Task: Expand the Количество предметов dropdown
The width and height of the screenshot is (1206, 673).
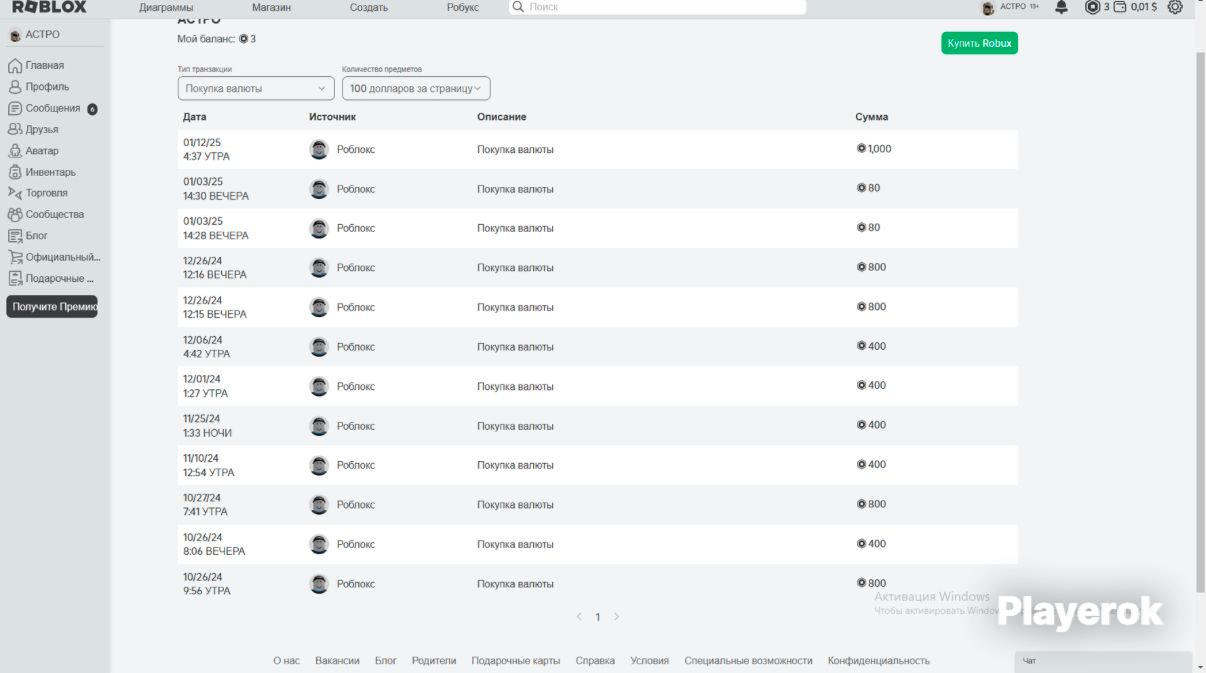Action: tap(416, 88)
